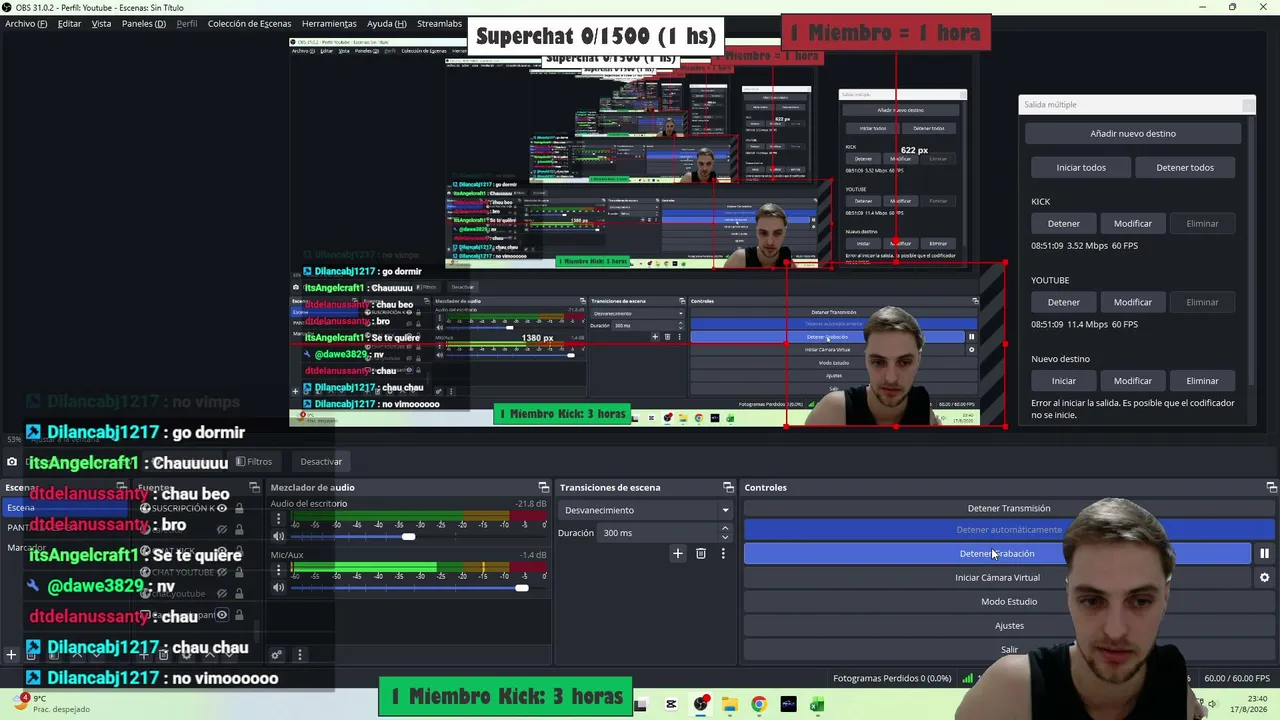Click Modificar for the YOUTUBE destination
This screenshot has width=1280, height=720.
point(1133,302)
